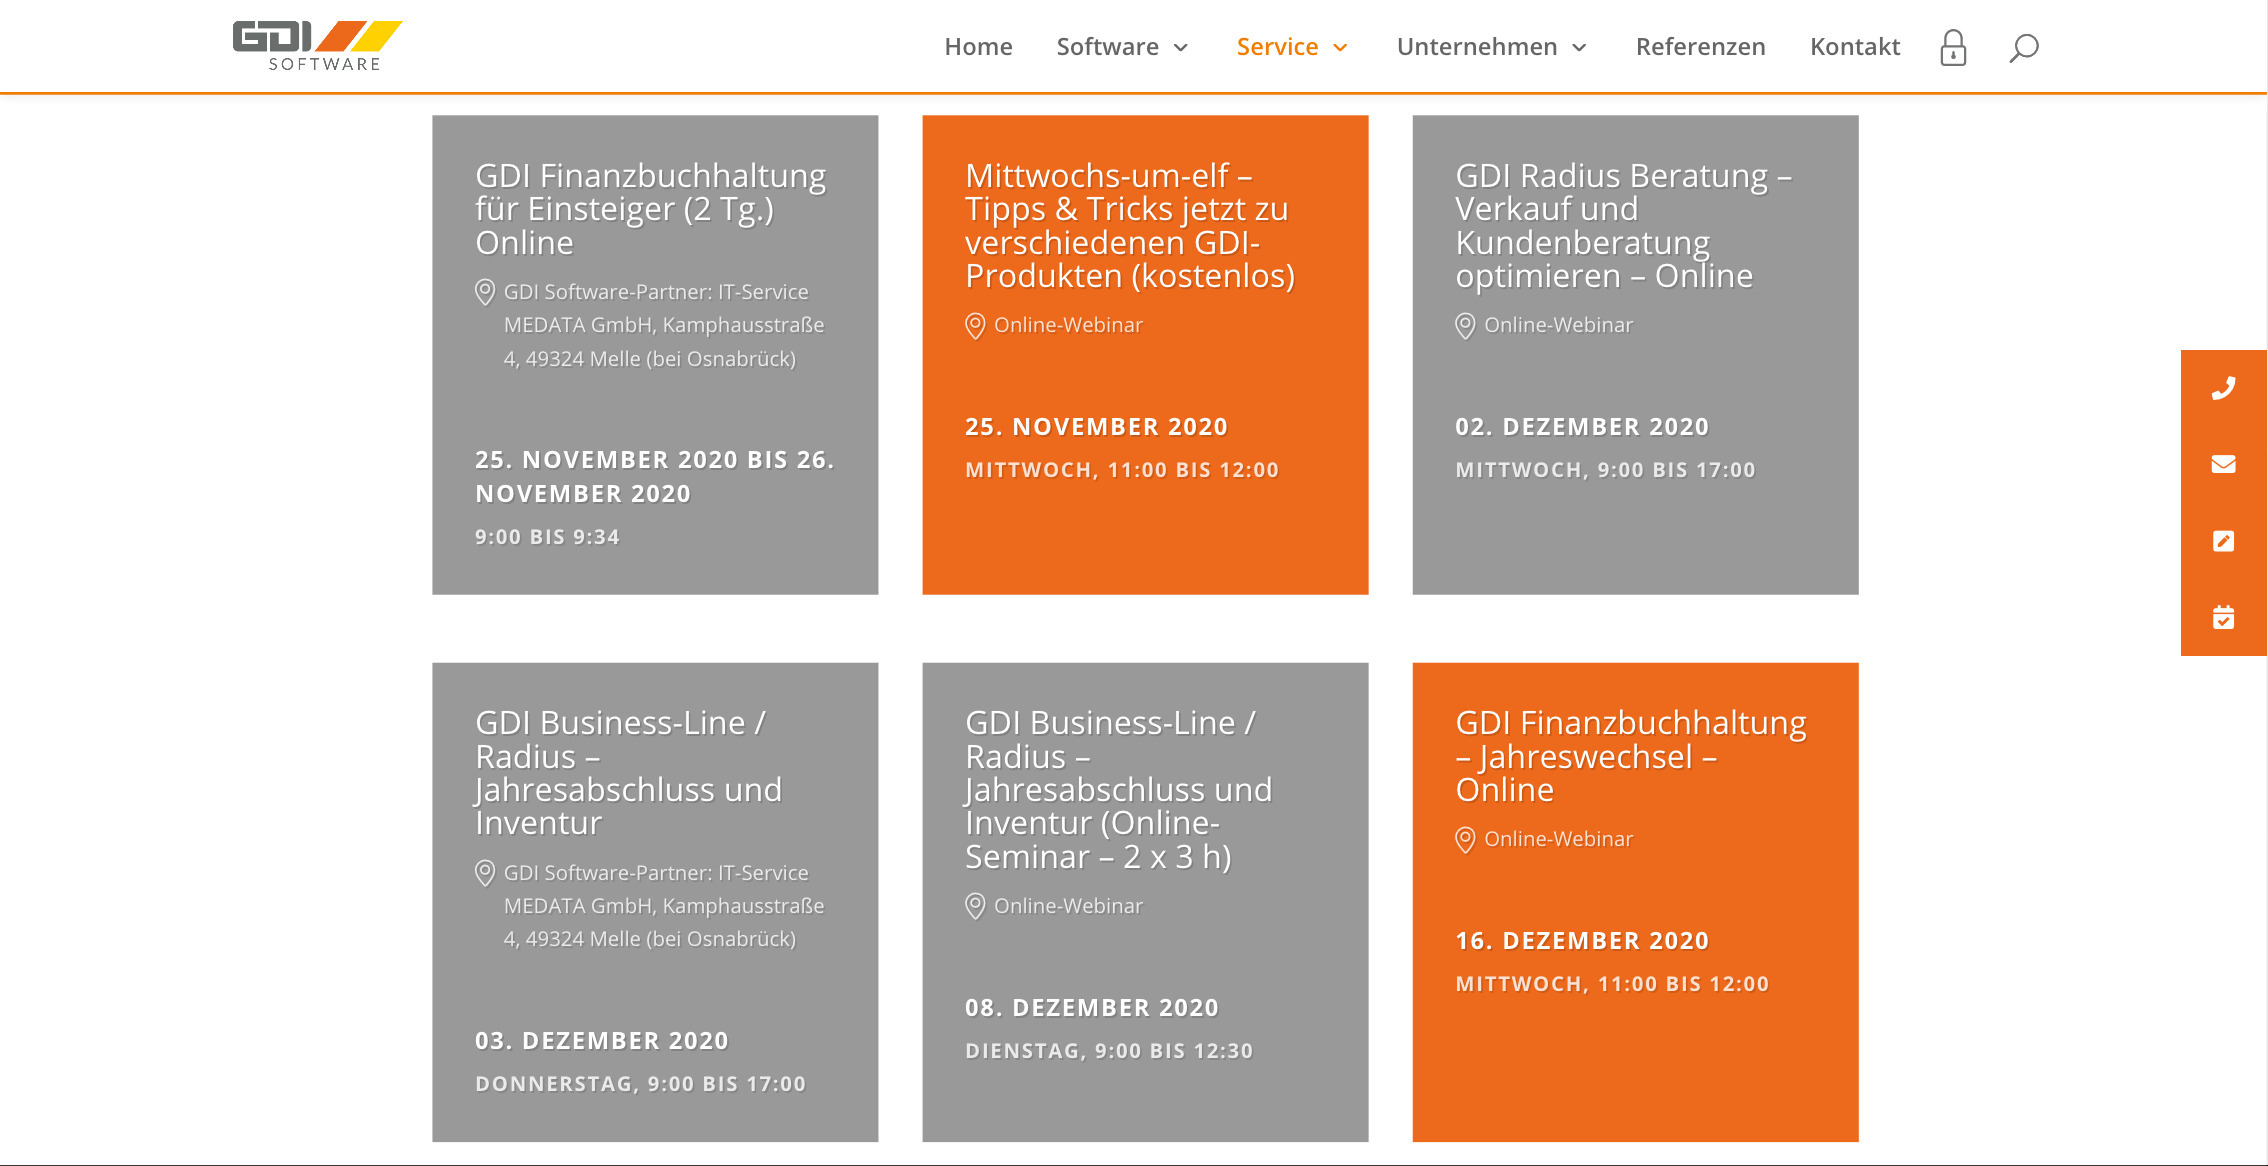Click date '16. Dezember 2020'
The image size is (2268, 1166).
[x=1582, y=941]
